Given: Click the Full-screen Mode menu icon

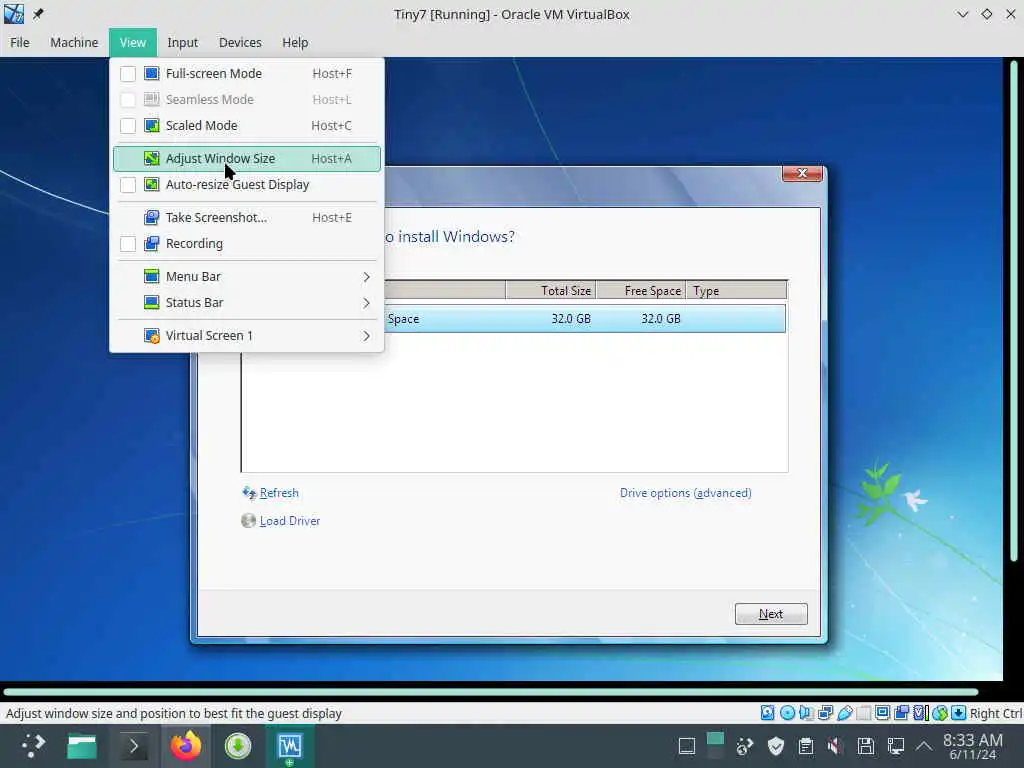Looking at the screenshot, I should 152,73.
